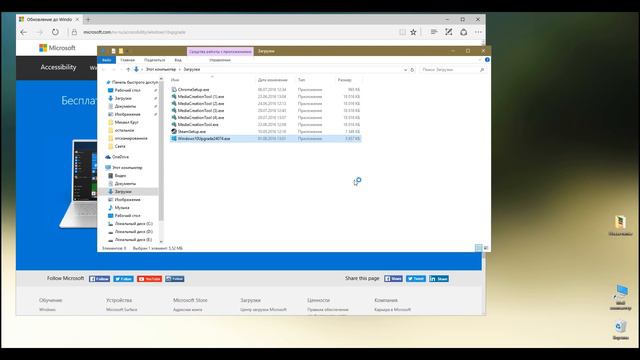The image size is (640, 360).
Task: Click the Properties icon in the Explorer quick access toolbar
Action: click(x=113, y=51)
